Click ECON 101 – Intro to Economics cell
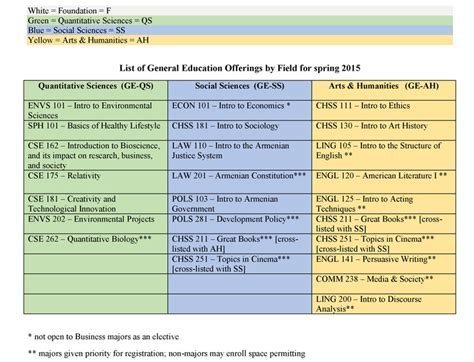 pyautogui.click(x=240, y=110)
